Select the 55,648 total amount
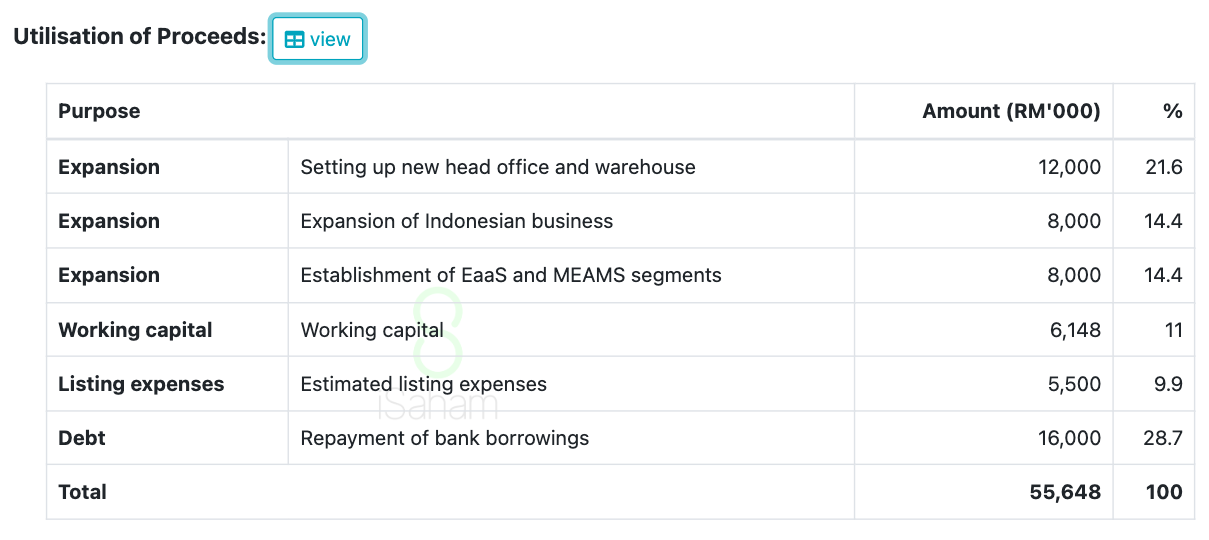The width and height of the screenshot is (1209, 540). click(x=1065, y=492)
